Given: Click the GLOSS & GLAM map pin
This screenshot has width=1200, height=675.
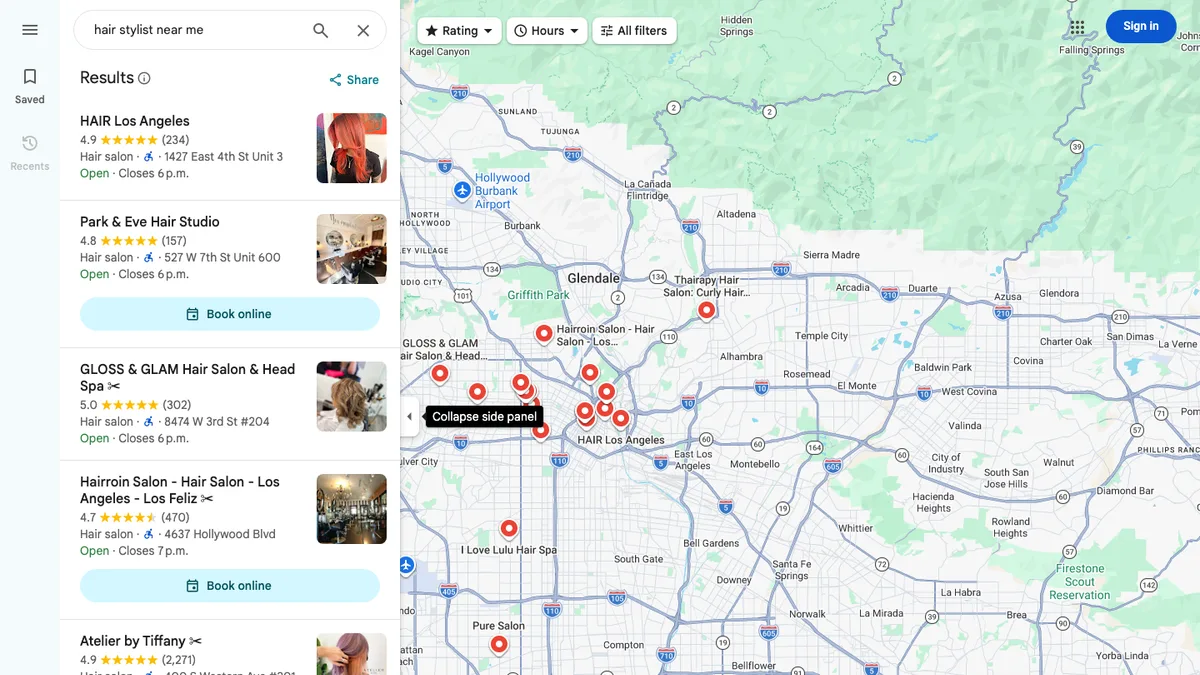Looking at the screenshot, I should click(439, 374).
